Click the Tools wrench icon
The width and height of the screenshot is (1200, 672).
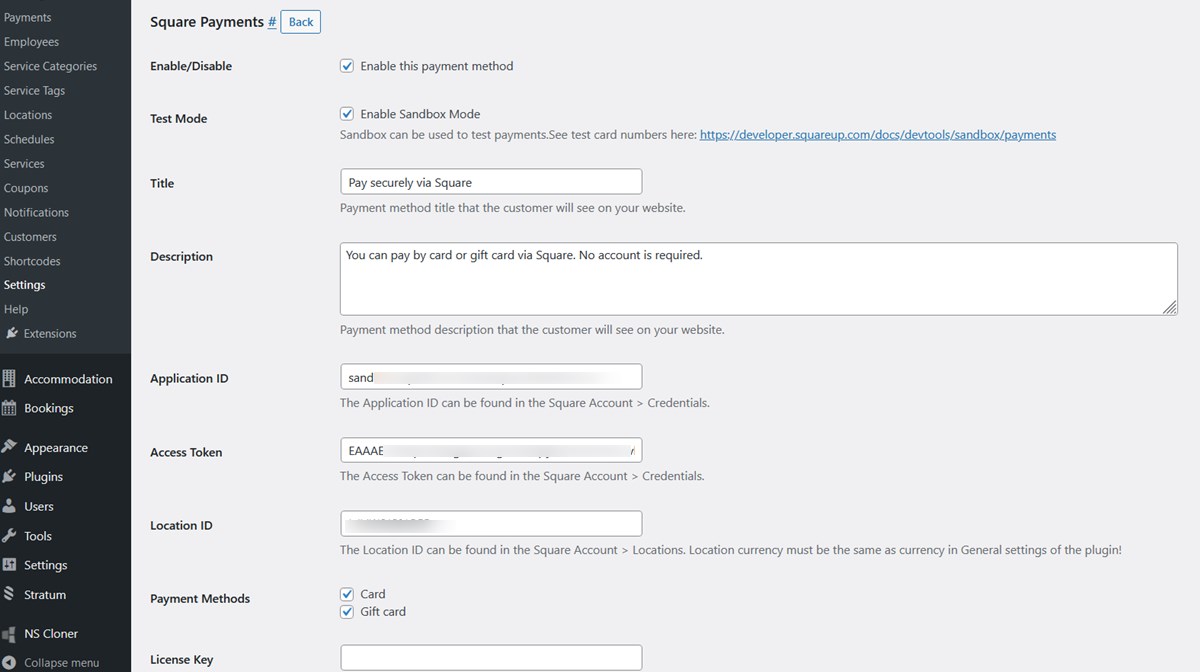[9, 536]
